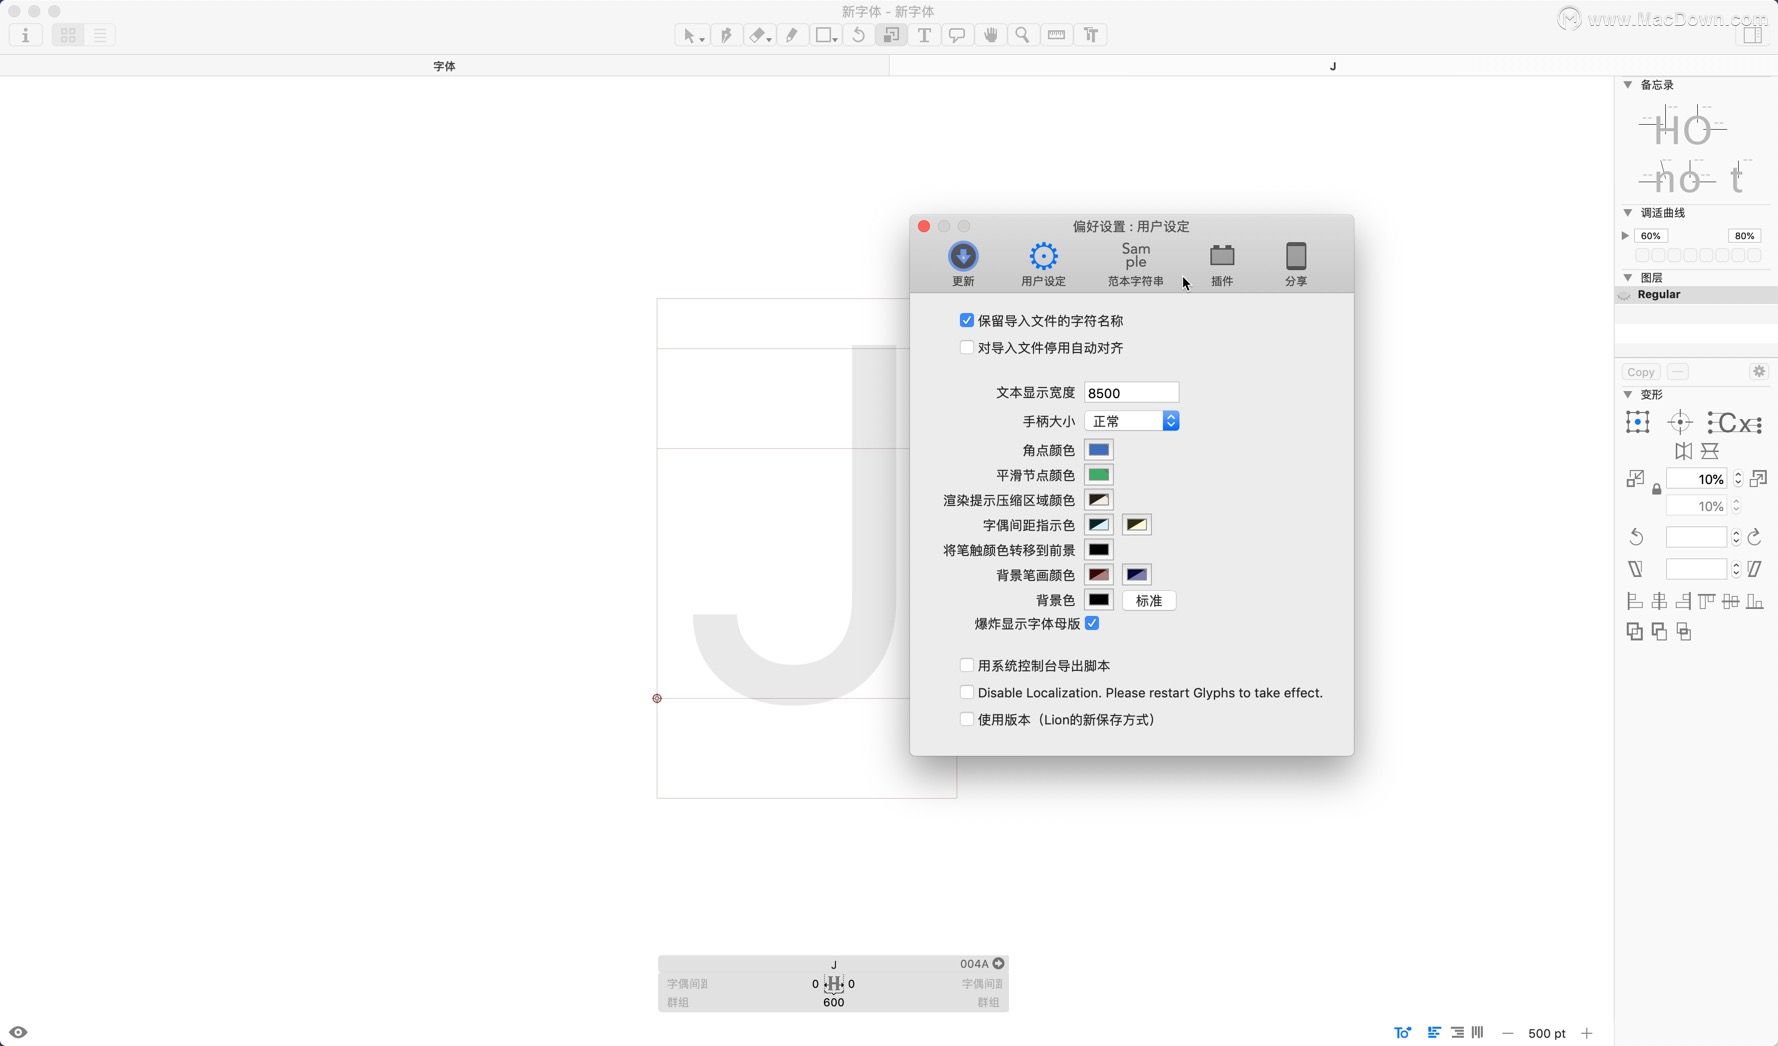Open the Measurement tool

click(x=1055, y=34)
